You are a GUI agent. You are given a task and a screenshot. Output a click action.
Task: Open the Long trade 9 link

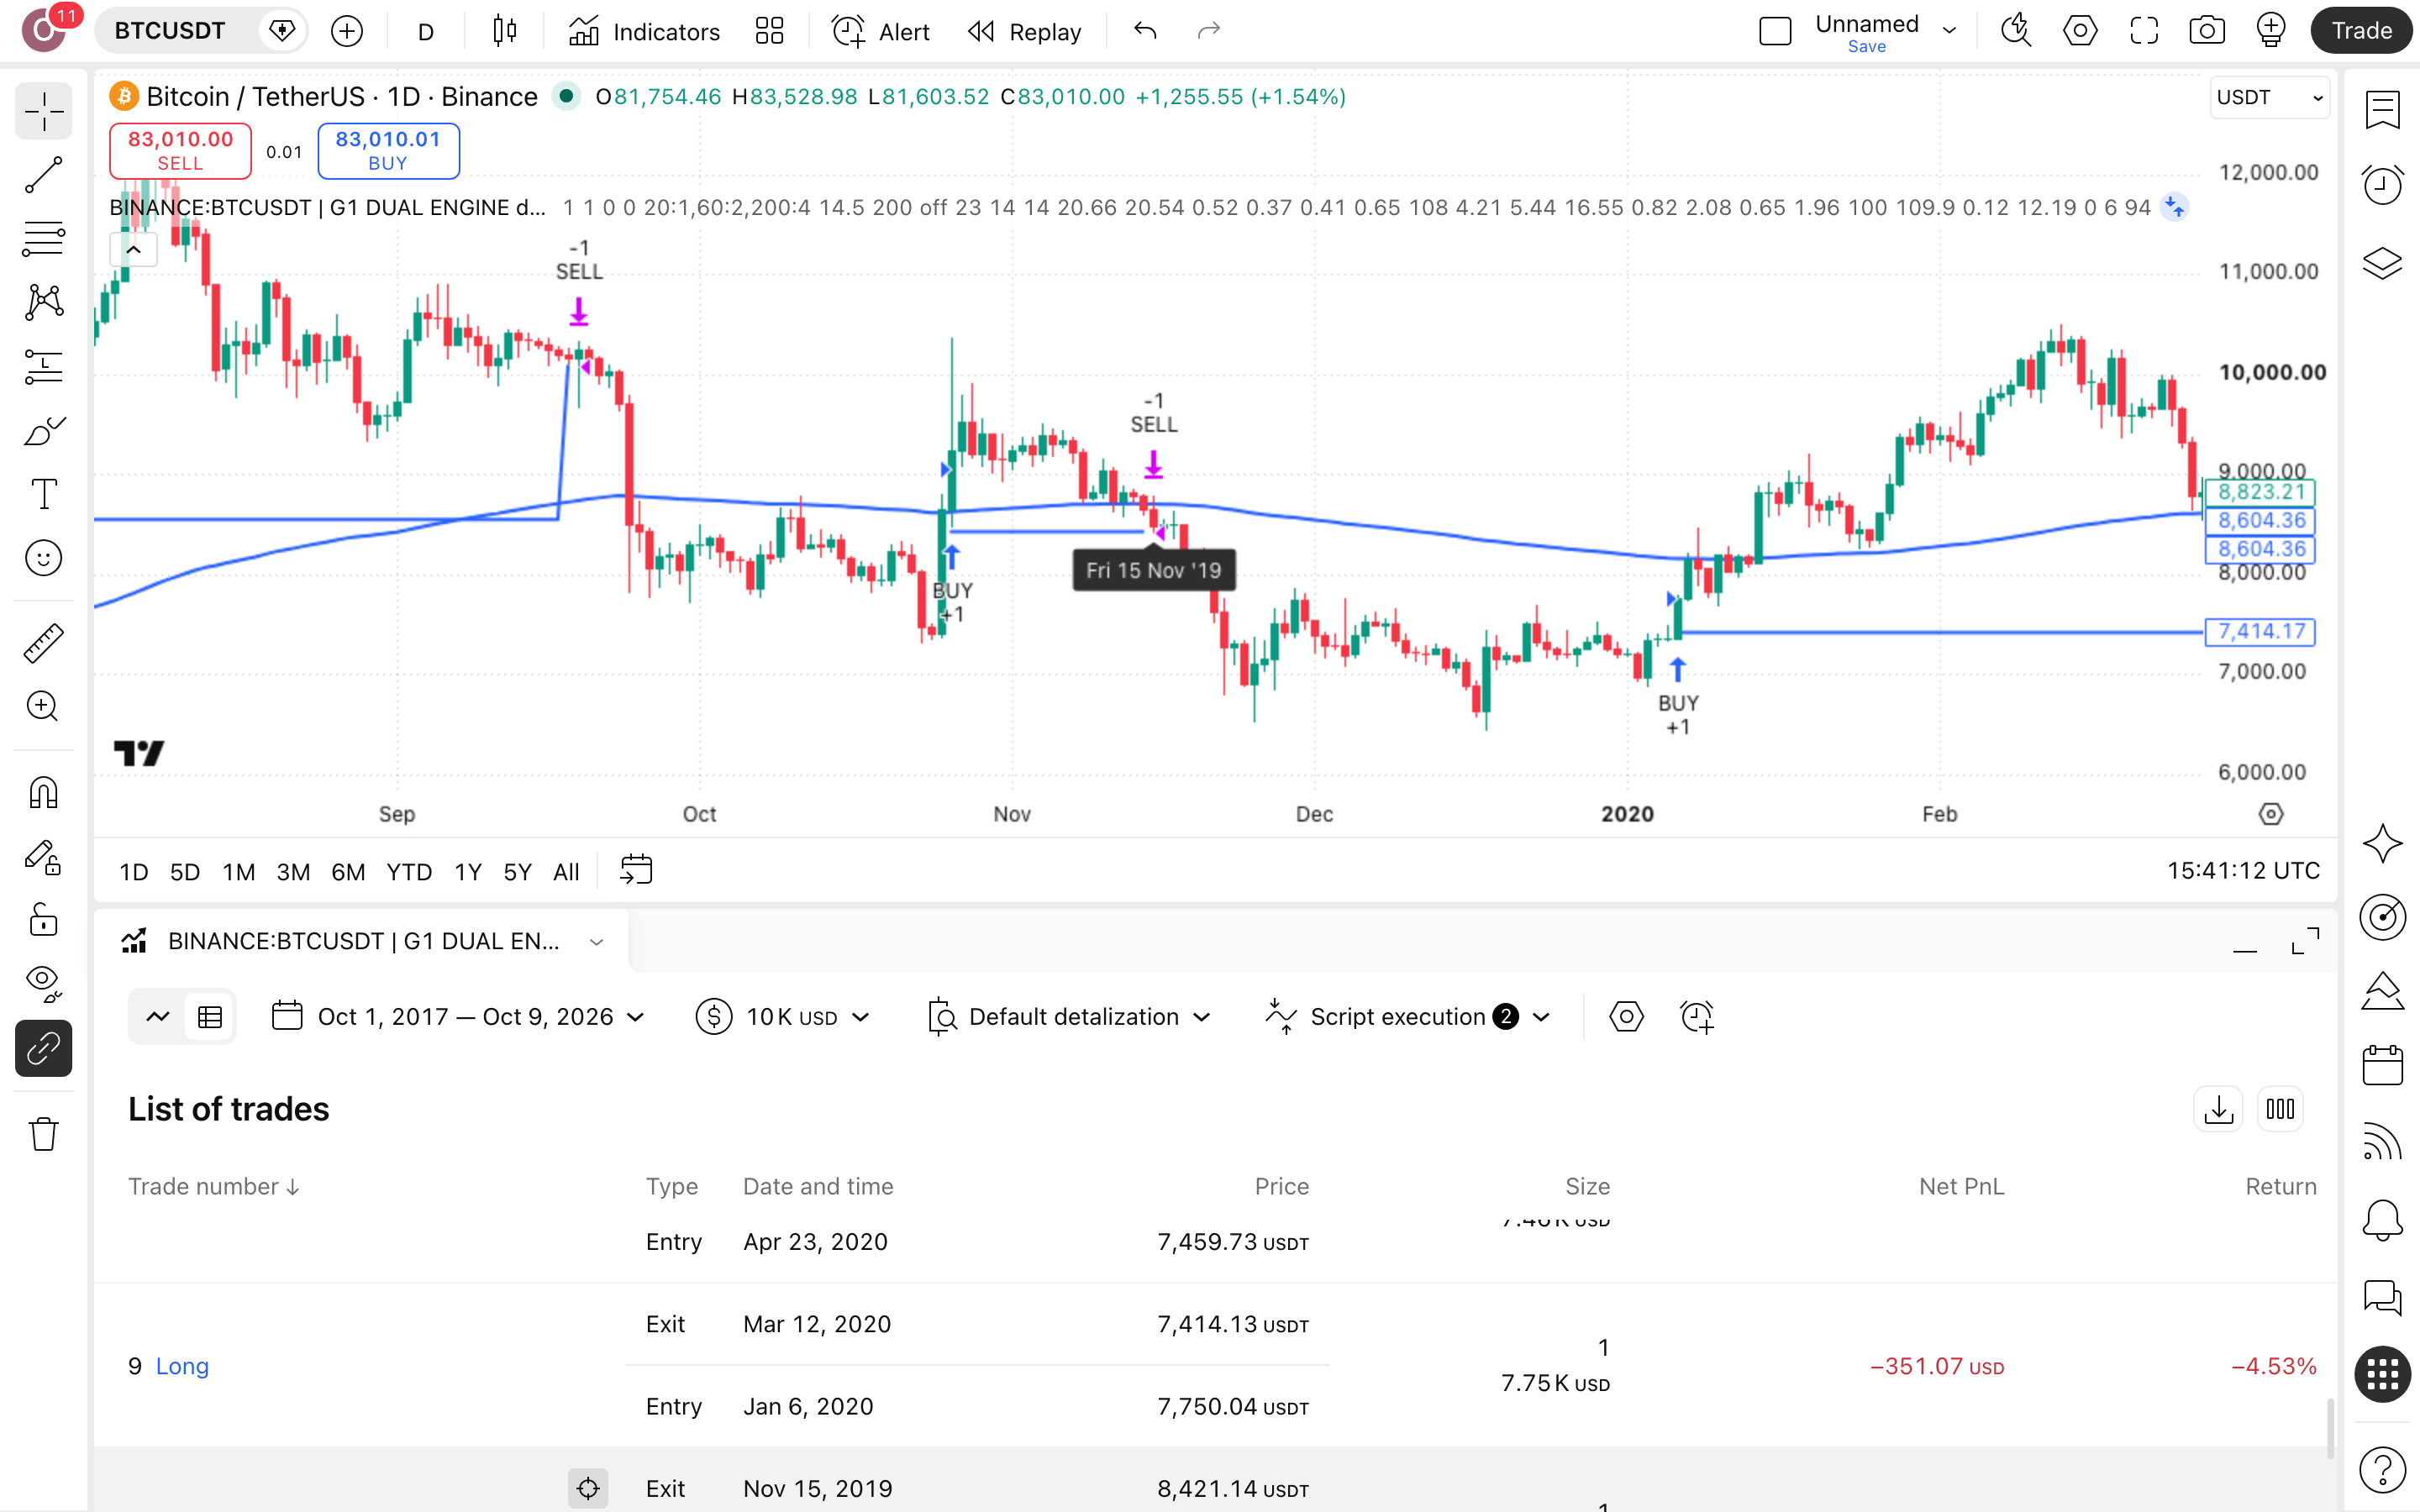click(x=182, y=1366)
